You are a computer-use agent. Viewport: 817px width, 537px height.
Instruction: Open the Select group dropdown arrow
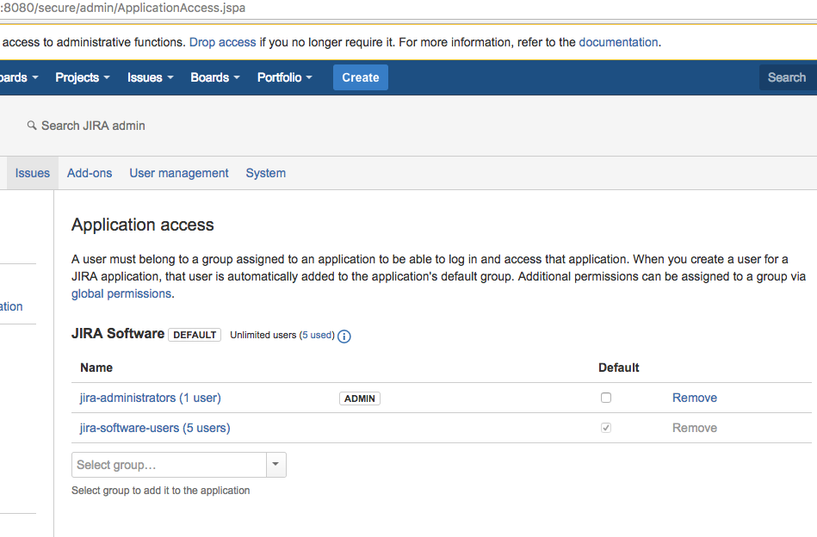pos(276,465)
